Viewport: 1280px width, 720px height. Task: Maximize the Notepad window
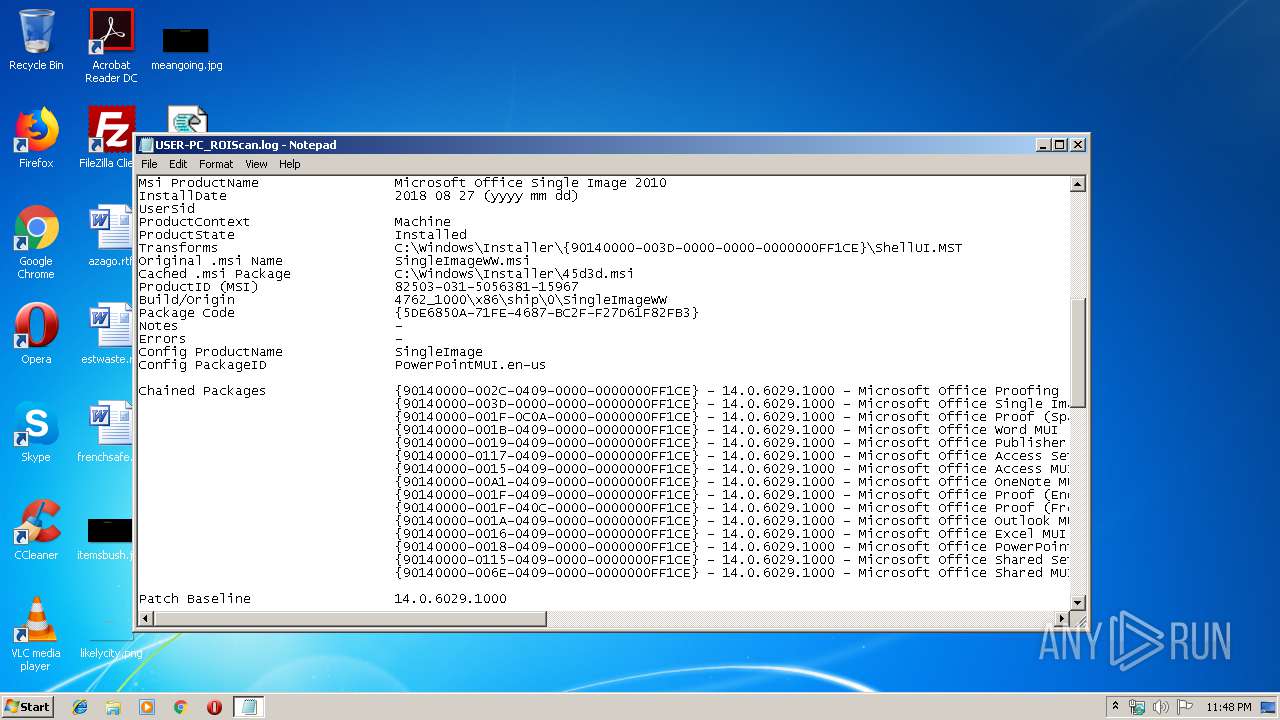click(1060, 145)
